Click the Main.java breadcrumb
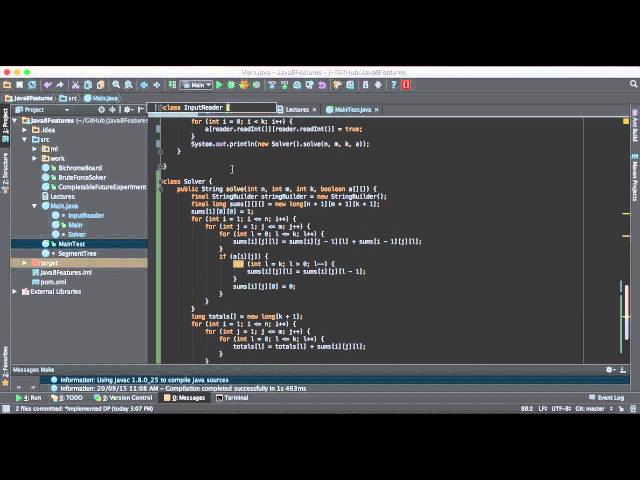640x480 pixels. point(101,98)
